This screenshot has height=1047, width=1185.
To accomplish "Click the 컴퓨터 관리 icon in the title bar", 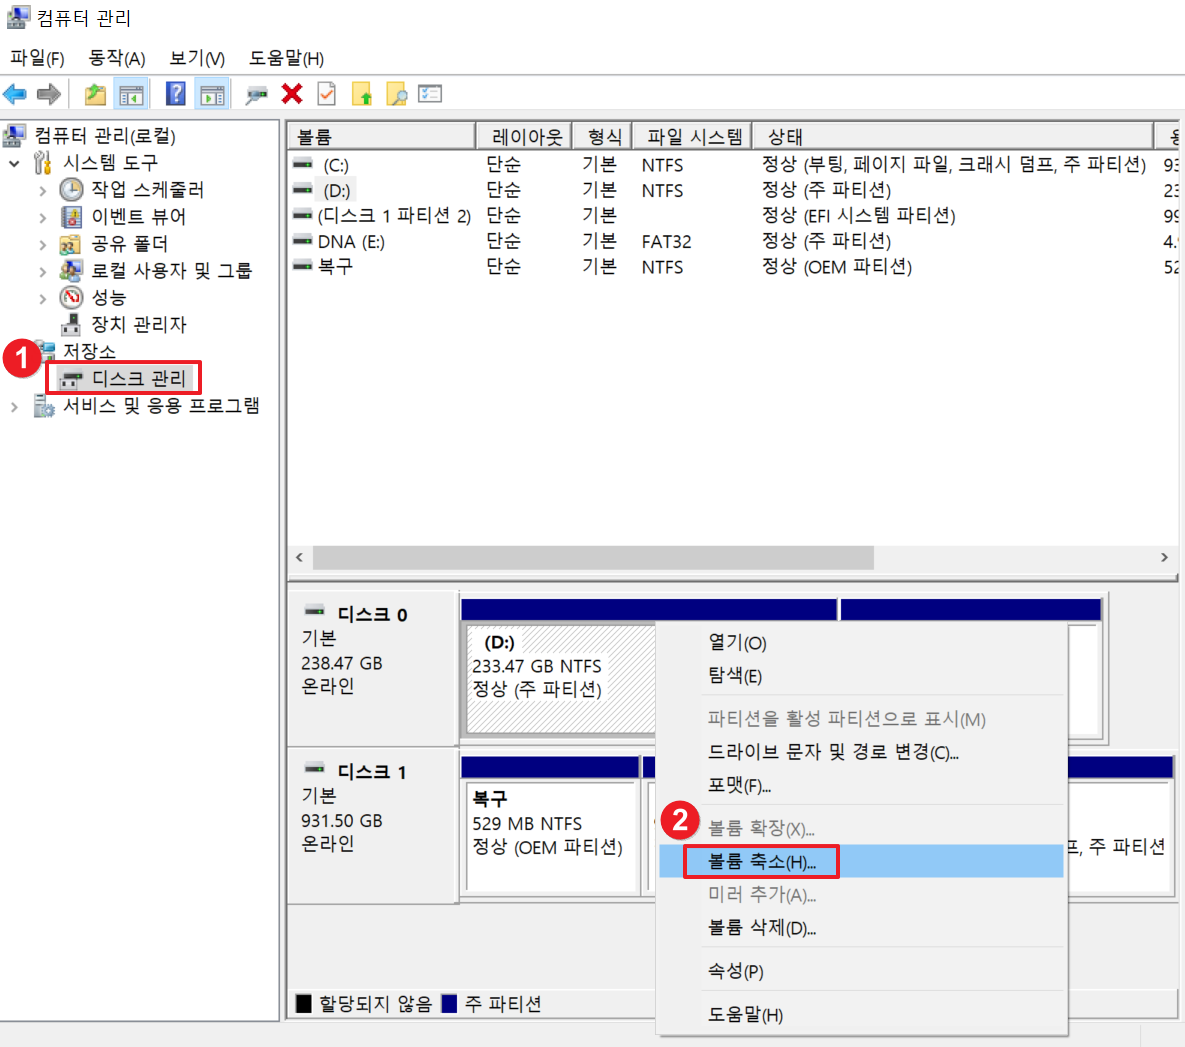I will [x=17, y=17].
